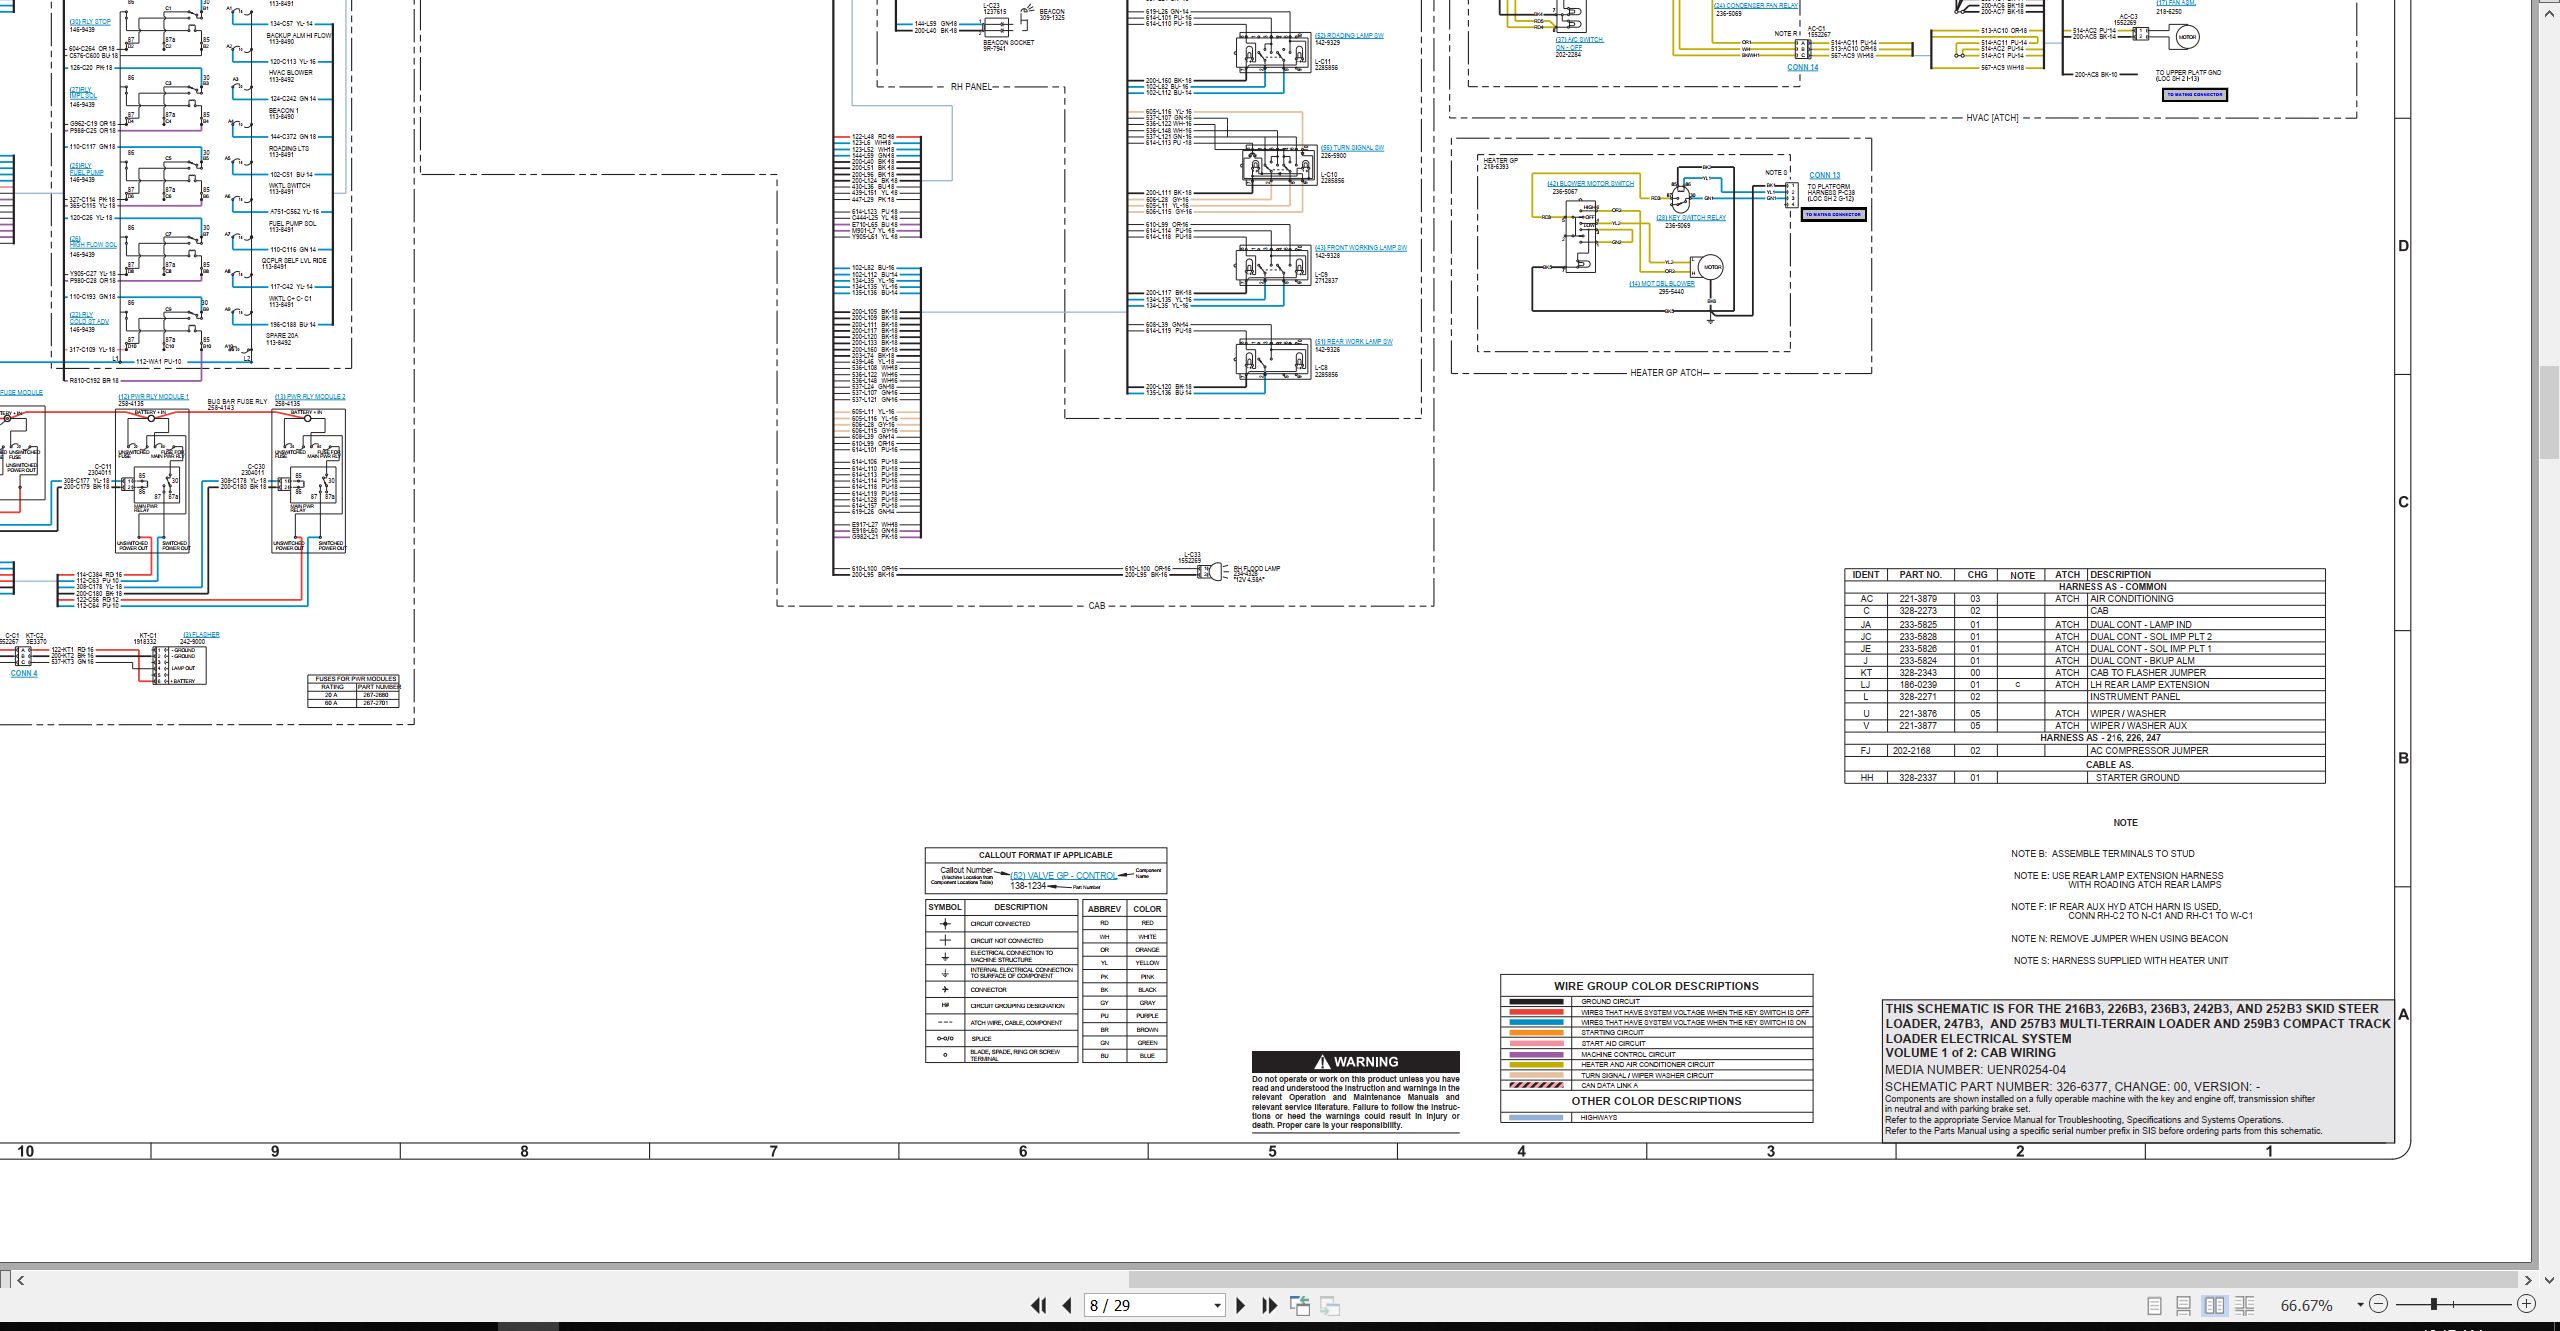Click the purple machine control circuit swatch

[x=1535, y=1054]
